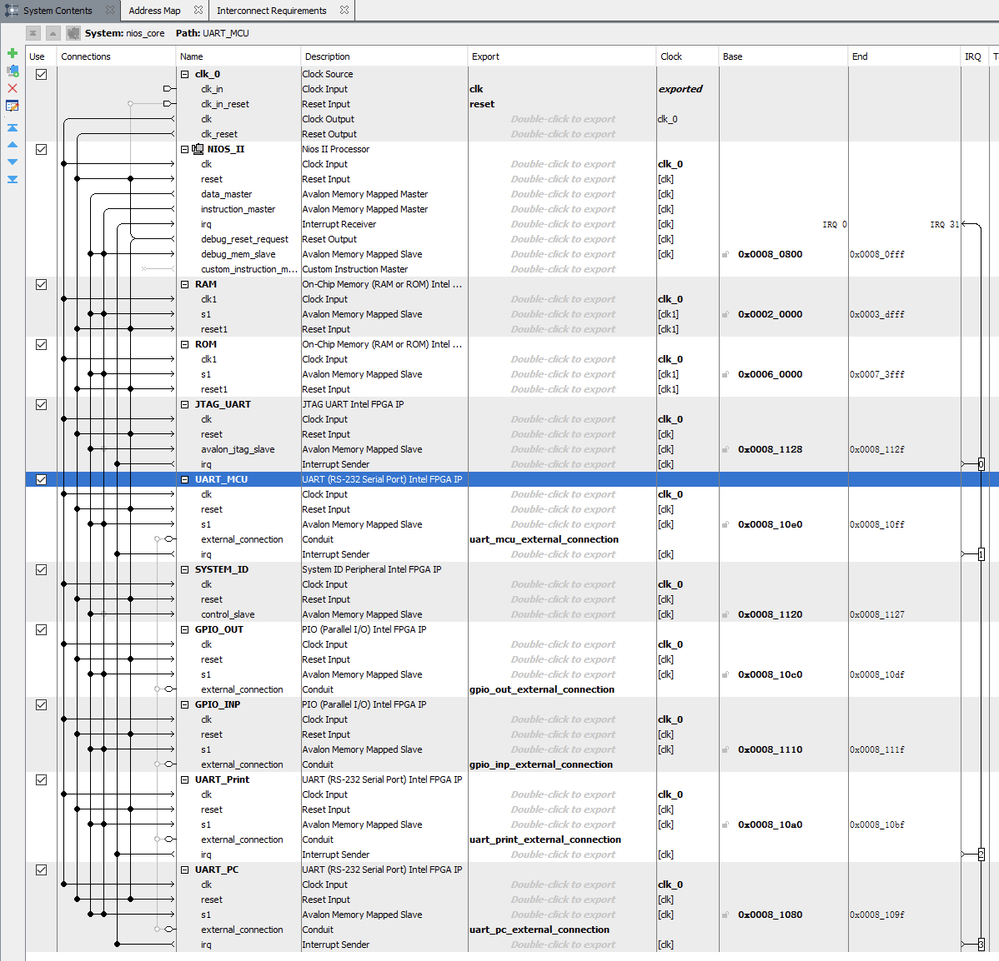This screenshot has width=999, height=961.
Task: Click the red X Remove icon
Action: click(x=12, y=88)
